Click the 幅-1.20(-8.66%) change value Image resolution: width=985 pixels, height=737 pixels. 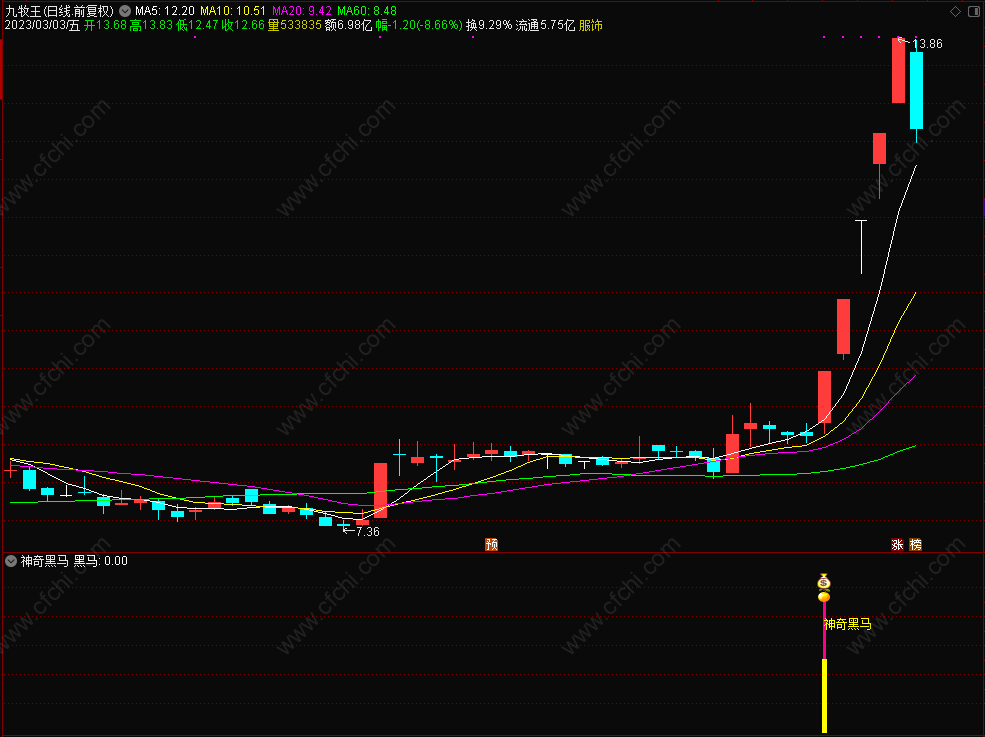point(419,25)
